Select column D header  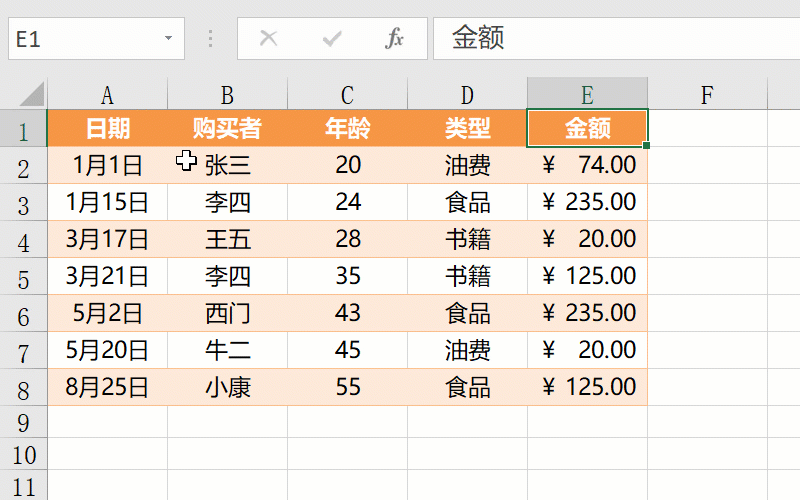(x=467, y=94)
